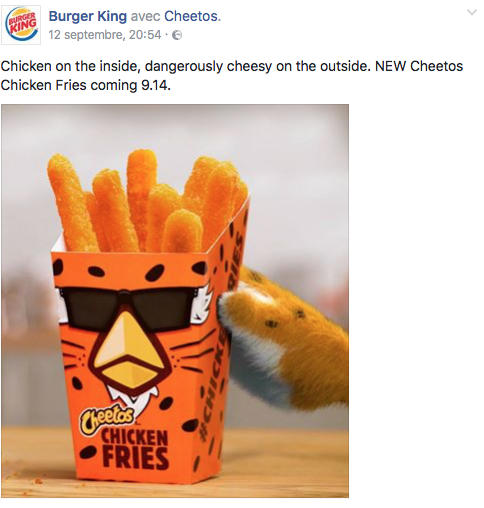Click the Cheetos logo on the box
Image resolution: width=484 pixels, height=508 pixels.
tap(107, 419)
